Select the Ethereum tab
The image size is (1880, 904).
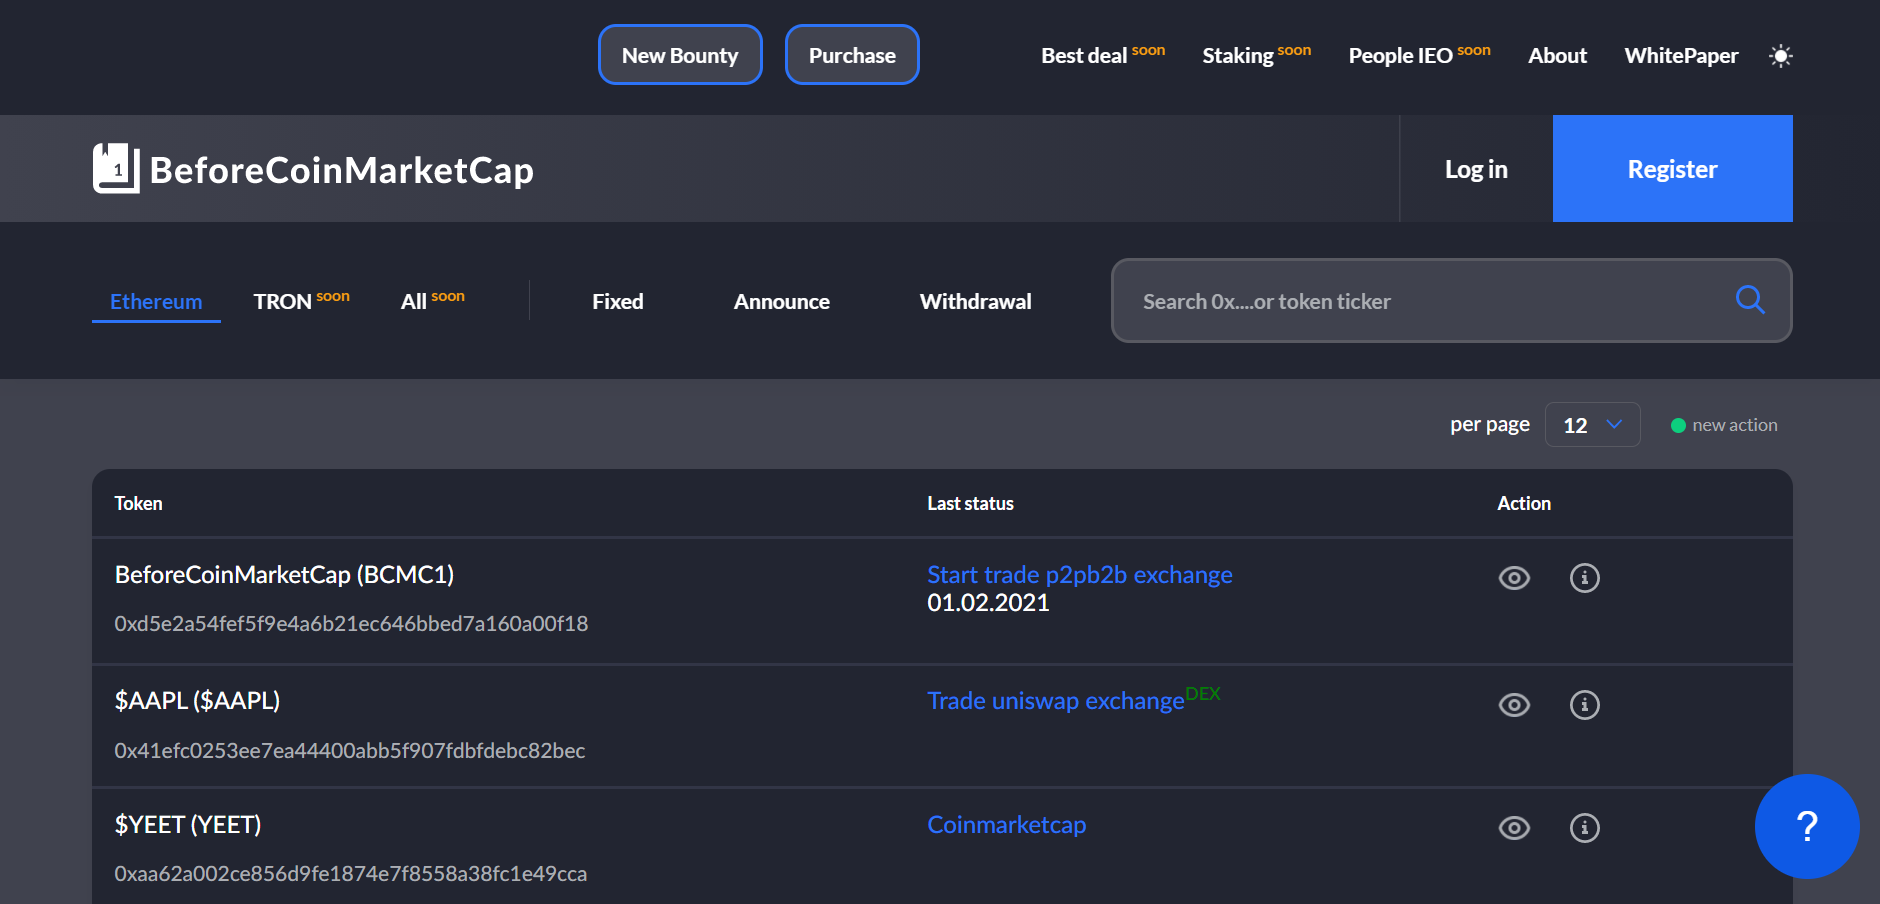click(x=156, y=302)
